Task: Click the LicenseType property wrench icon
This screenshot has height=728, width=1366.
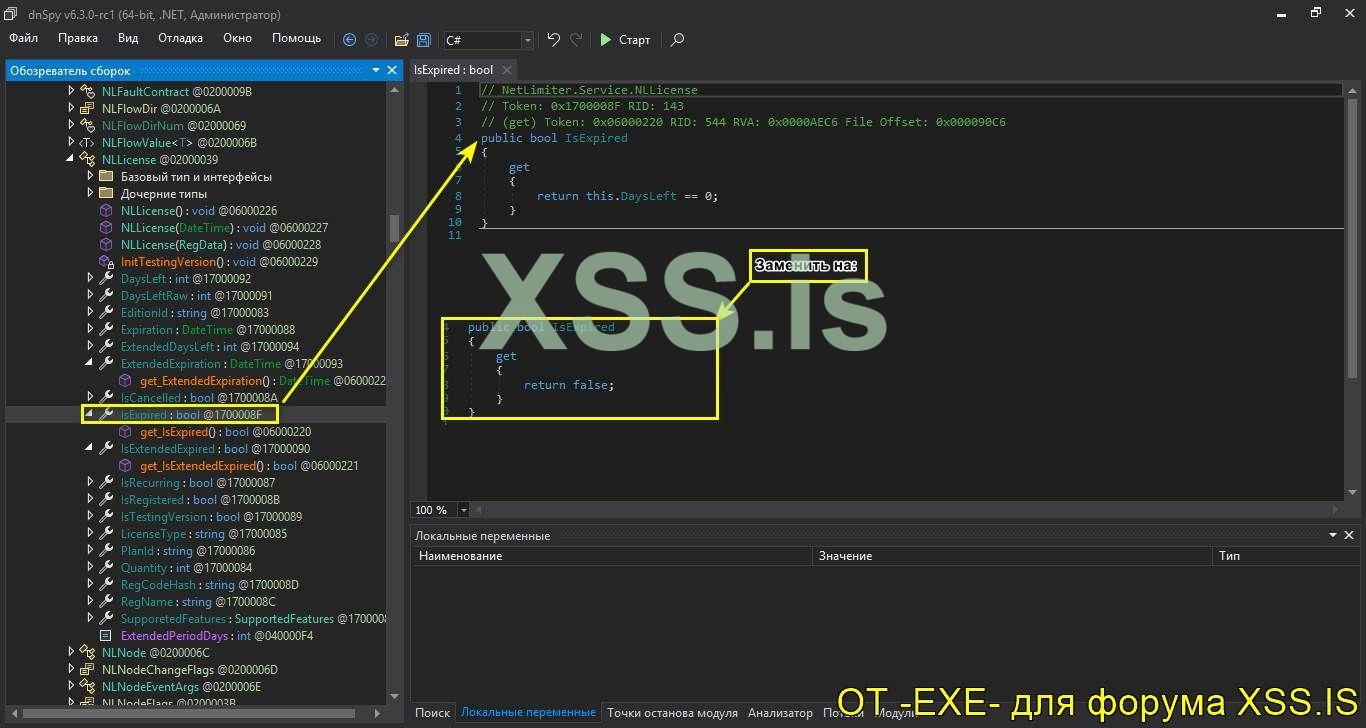Action: (x=106, y=533)
